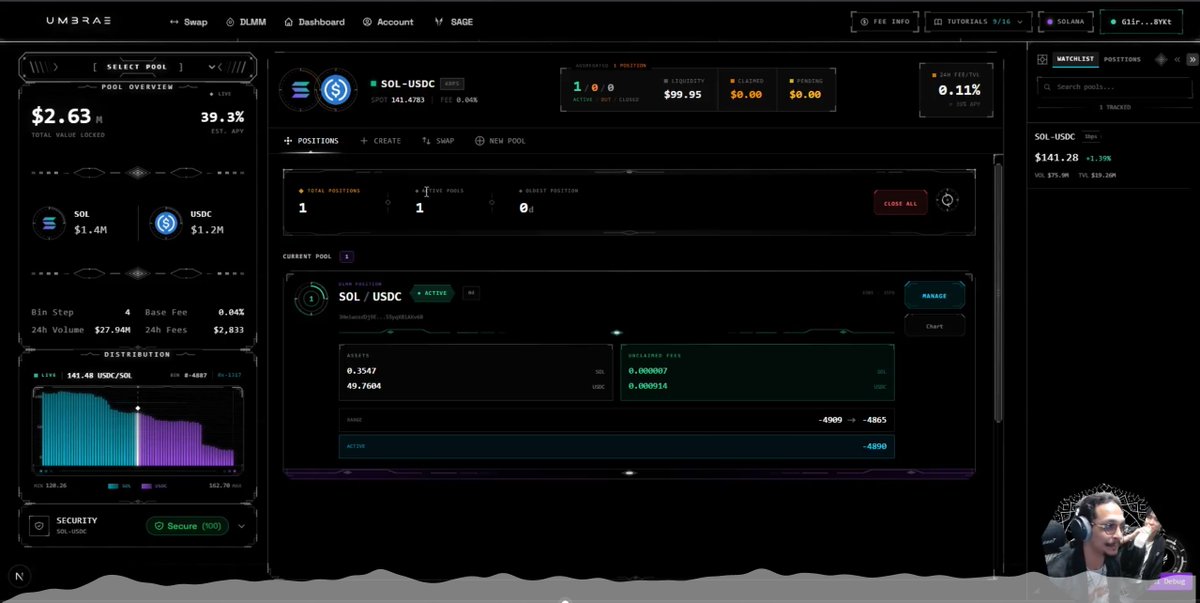Select the Positions tab in right sidebar
This screenshot has height=603, width=1200.
1122,59
